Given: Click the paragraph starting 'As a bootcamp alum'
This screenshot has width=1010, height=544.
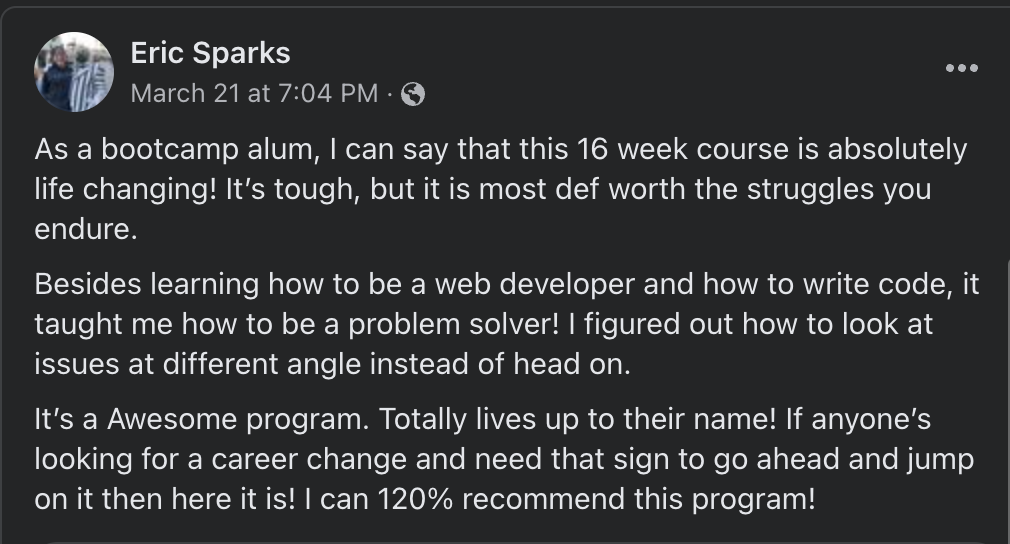Looking at the screenshot, I should click(500, 189).
